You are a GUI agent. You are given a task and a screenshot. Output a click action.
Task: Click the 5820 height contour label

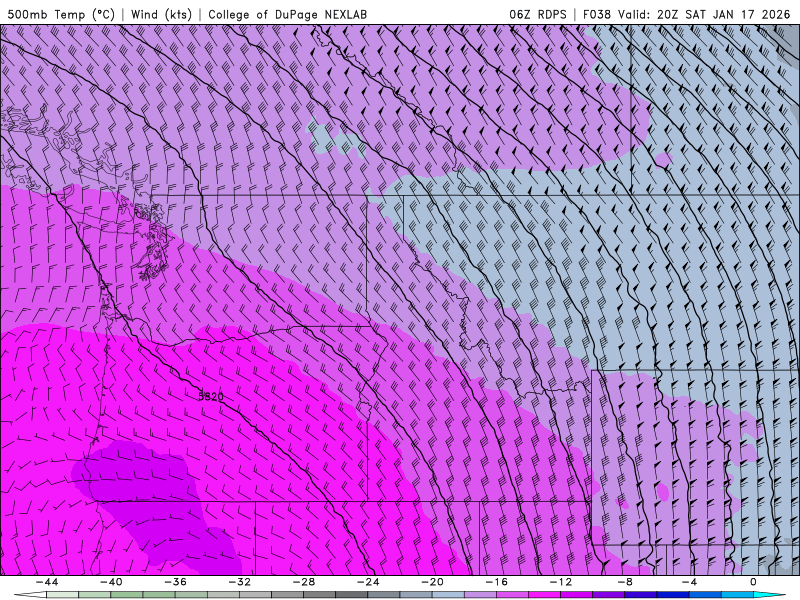tap(211, 396)
